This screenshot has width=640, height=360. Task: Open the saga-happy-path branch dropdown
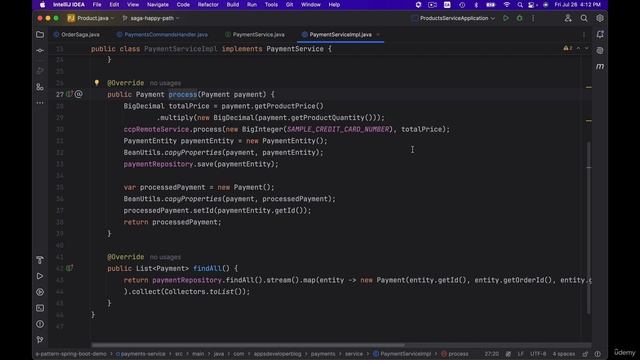[151, 18]
